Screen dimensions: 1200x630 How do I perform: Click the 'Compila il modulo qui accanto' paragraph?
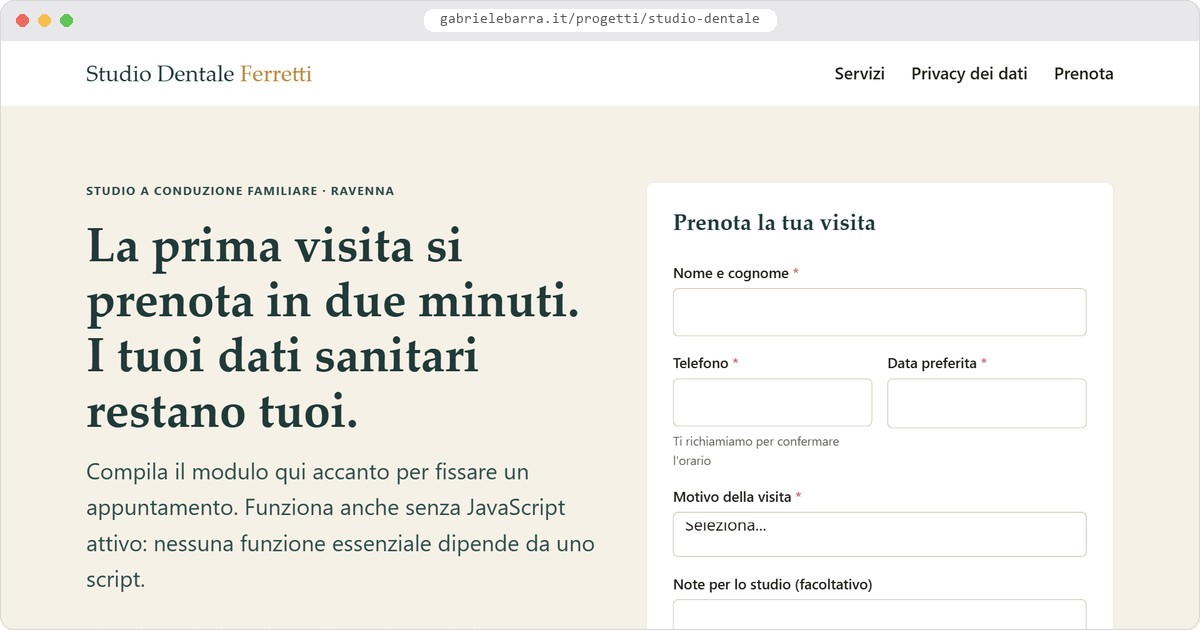point(340,525)
